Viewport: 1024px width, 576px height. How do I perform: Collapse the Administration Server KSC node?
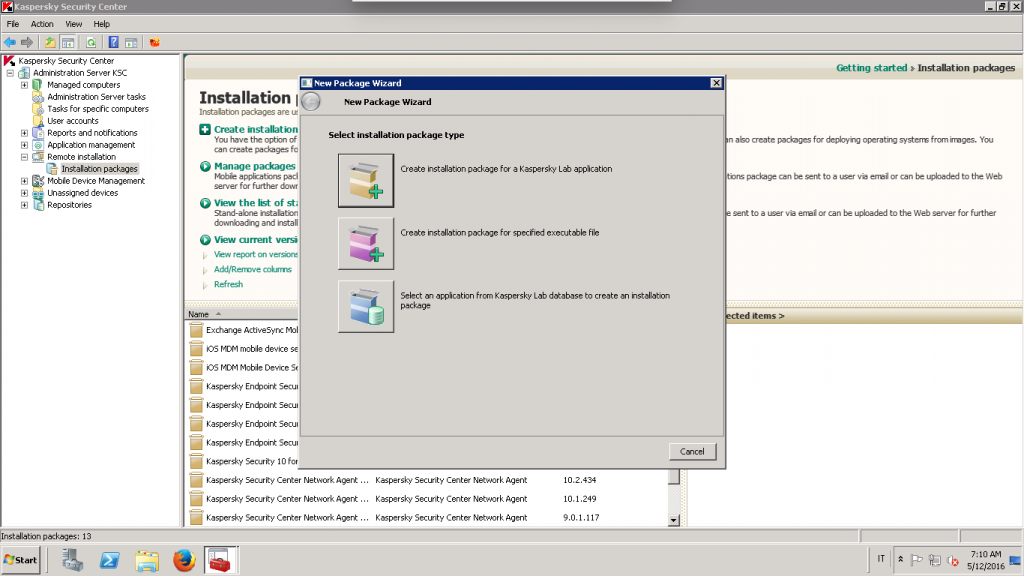click(x=10, y=73)
